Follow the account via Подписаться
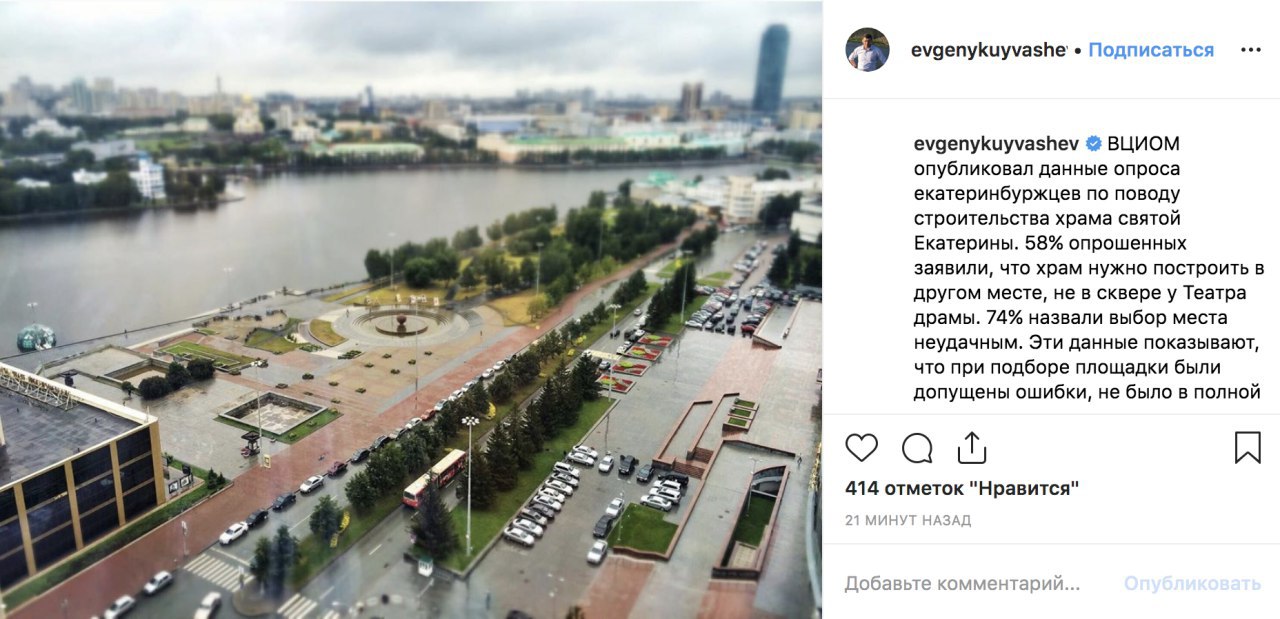Screen dimensions: 1280x619 point(1151,50)
